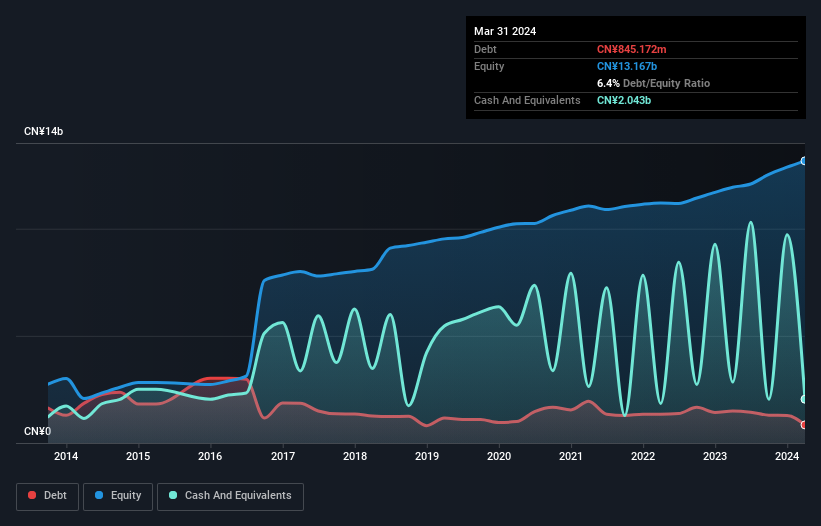This screenshot has width=821, height=526.
Task: Select the 2020 x-axis label
Action: coord(499,457)
